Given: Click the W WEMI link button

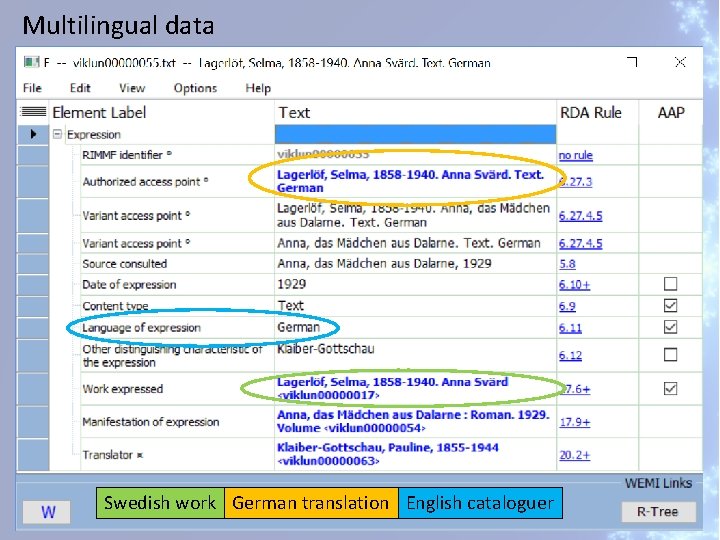Looking at the screenshot, I should 47,512.
